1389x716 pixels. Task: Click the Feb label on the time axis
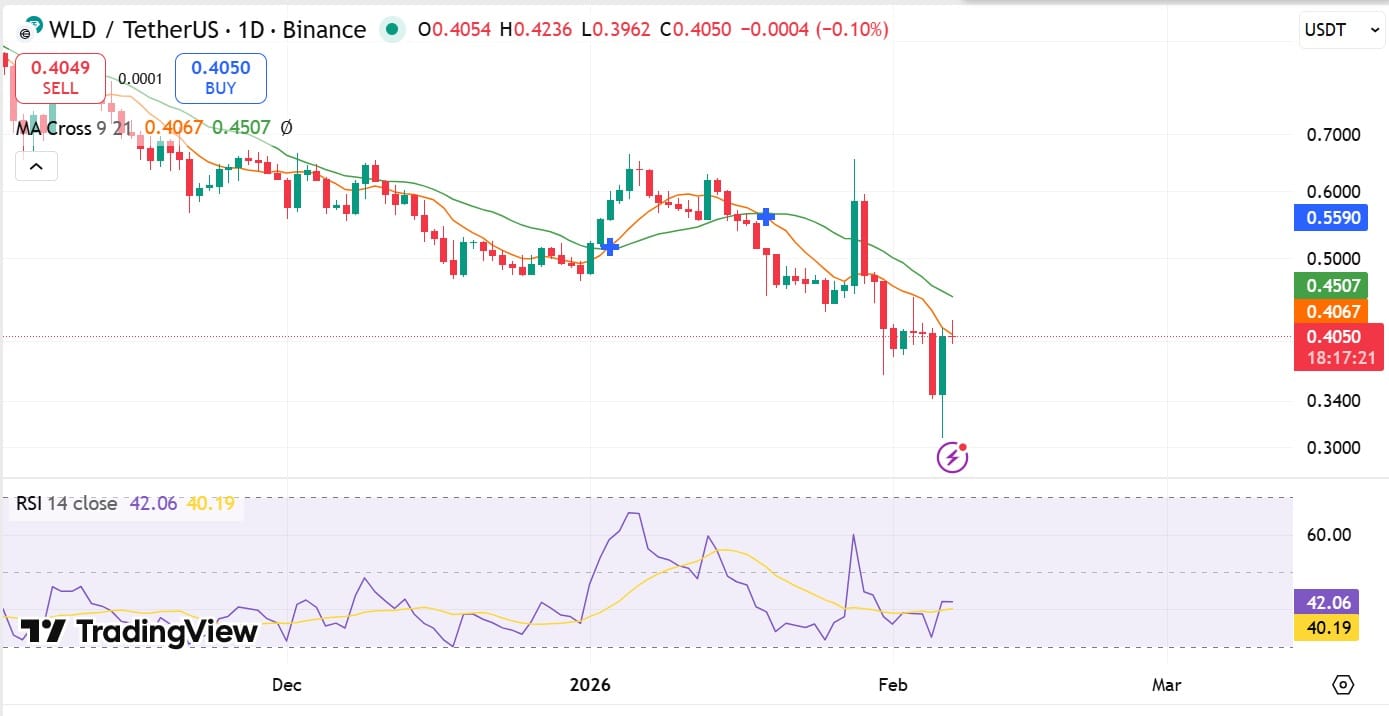coord(893,685)
